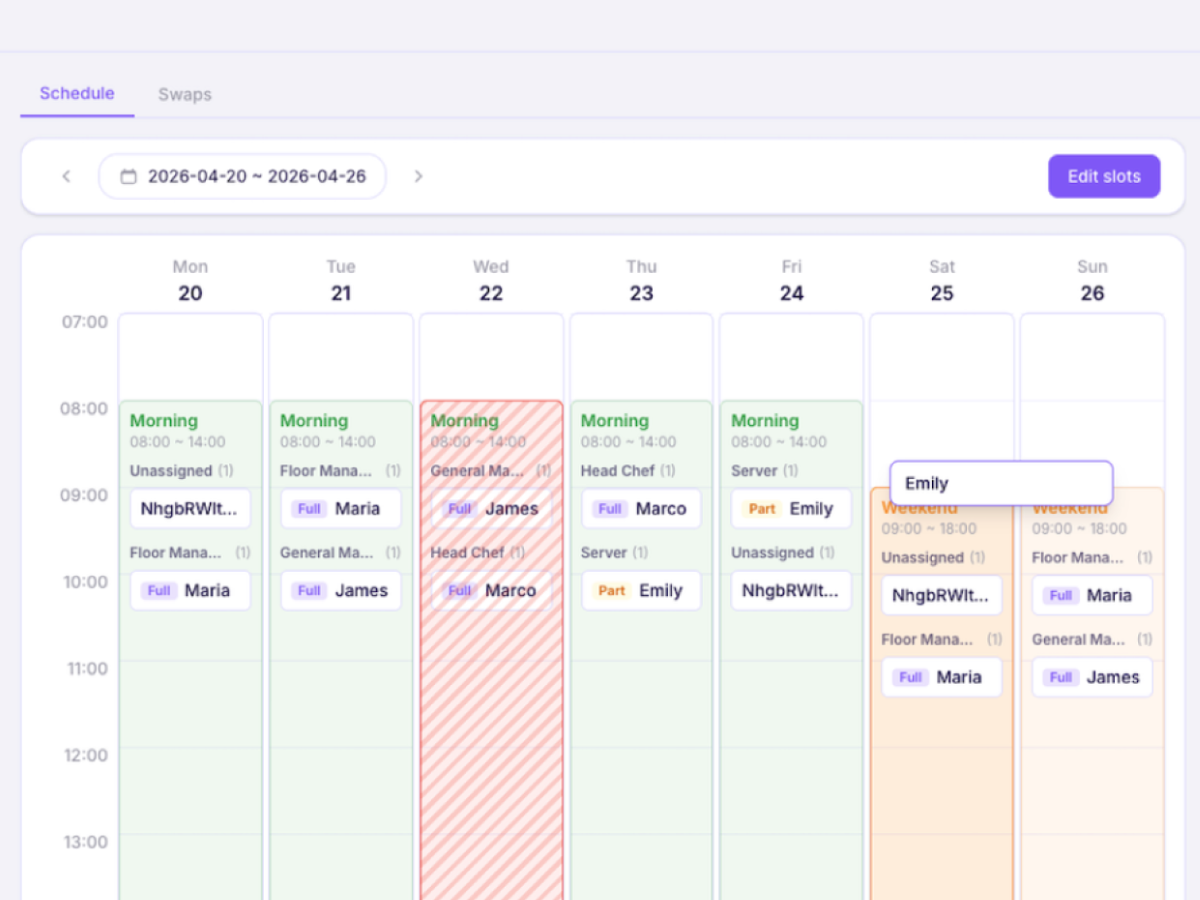
Task: Open Sunday's James General Manager card
Action: point(1092,678)
